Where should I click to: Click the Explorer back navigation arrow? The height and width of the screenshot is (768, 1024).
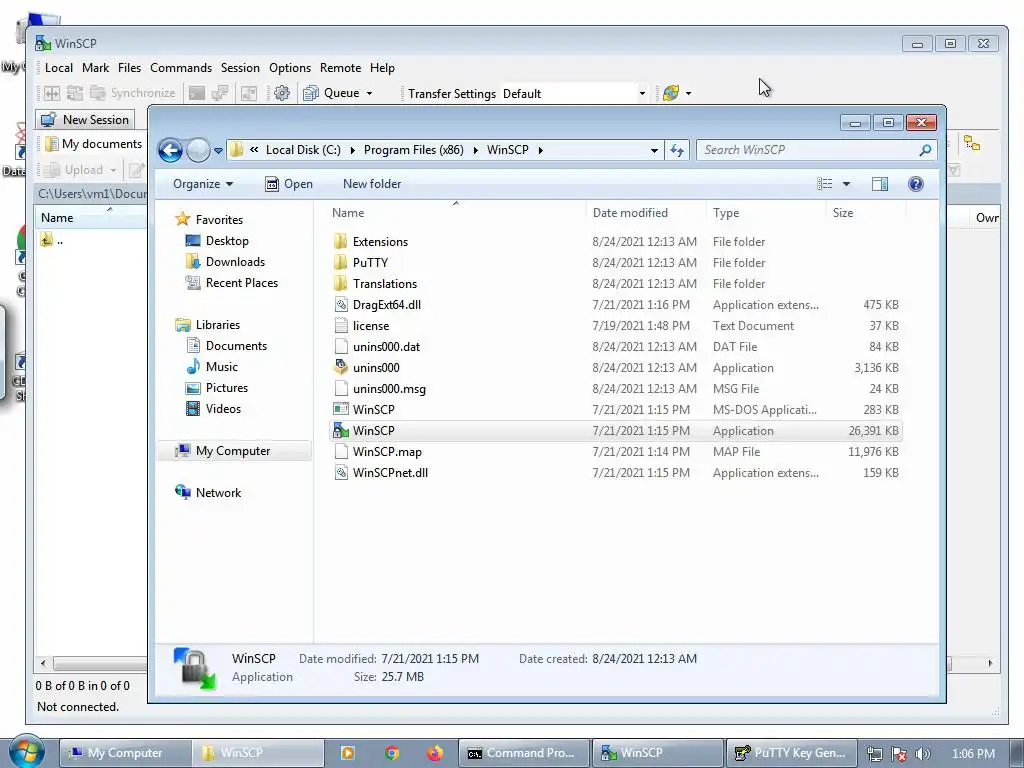(170, 150)
